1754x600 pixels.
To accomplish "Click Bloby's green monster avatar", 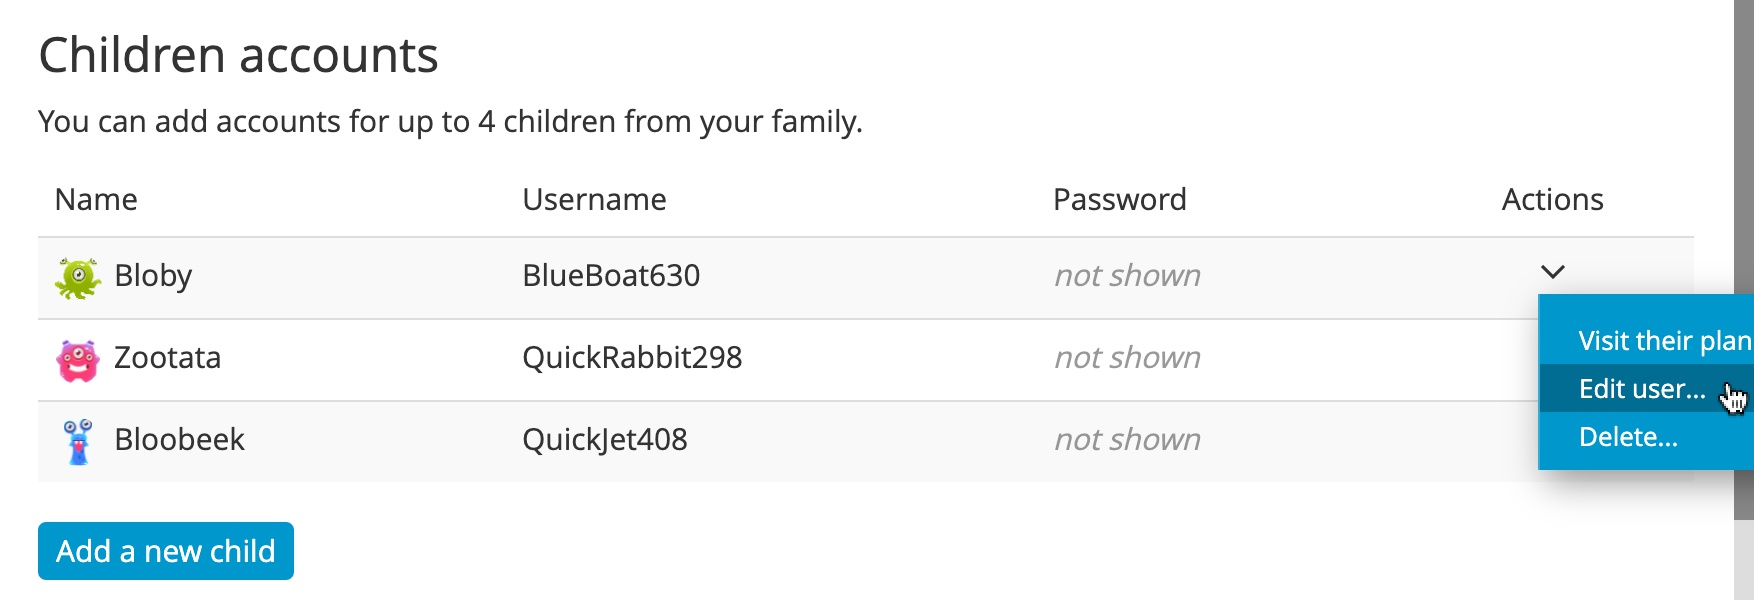I will [x=77, y=278].
